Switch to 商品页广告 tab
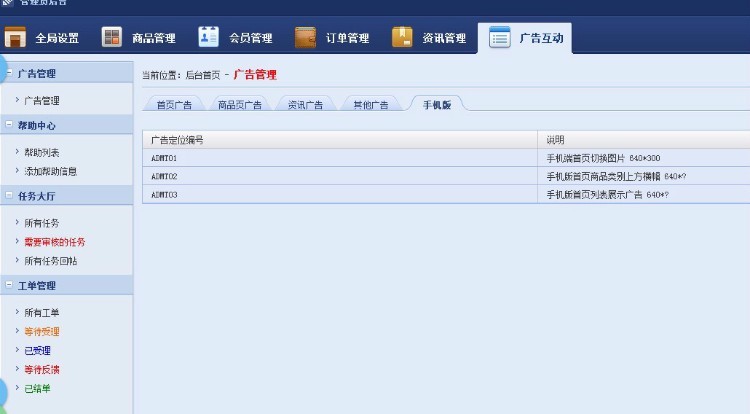This screenshot has width=750, height=414. click(x=240, y=105)
